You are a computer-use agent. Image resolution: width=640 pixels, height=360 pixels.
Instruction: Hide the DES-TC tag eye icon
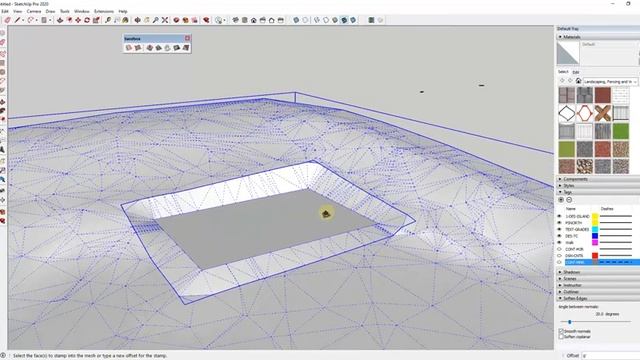point(560,236)
